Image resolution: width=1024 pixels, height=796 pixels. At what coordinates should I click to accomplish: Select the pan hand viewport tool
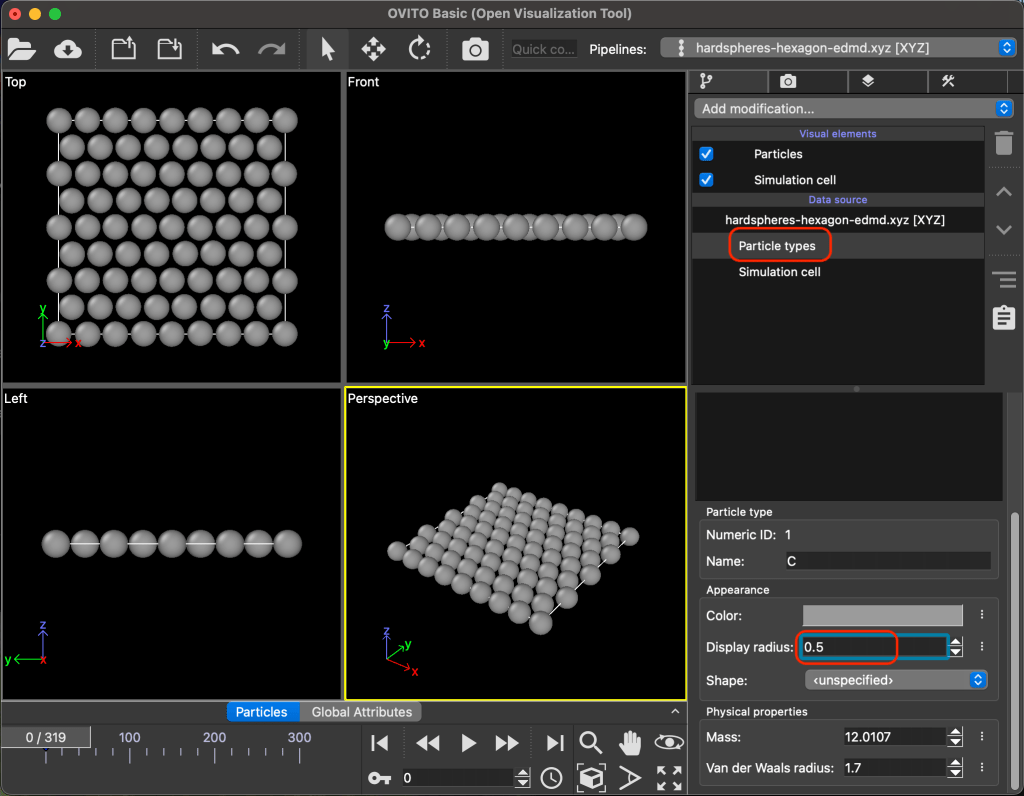tap(630, 743)
